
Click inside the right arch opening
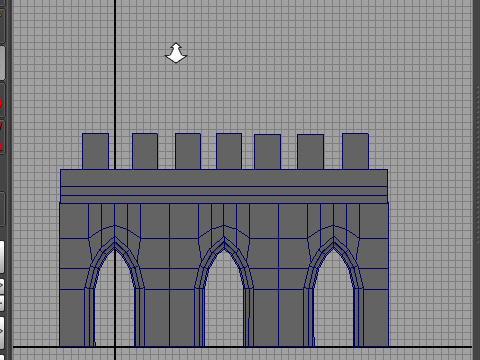[333, 300]
